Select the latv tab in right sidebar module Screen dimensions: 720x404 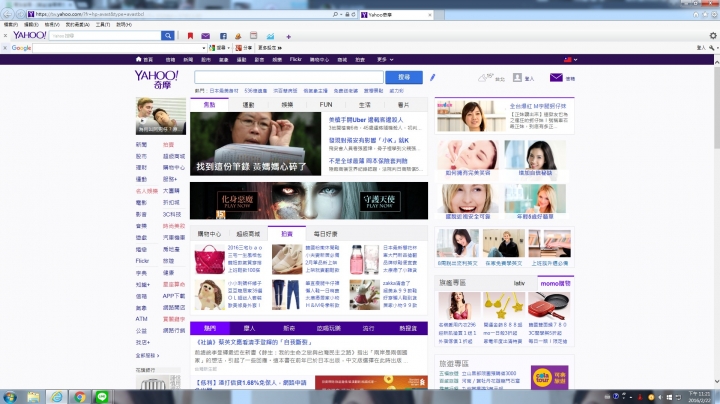tap(519, 283)
